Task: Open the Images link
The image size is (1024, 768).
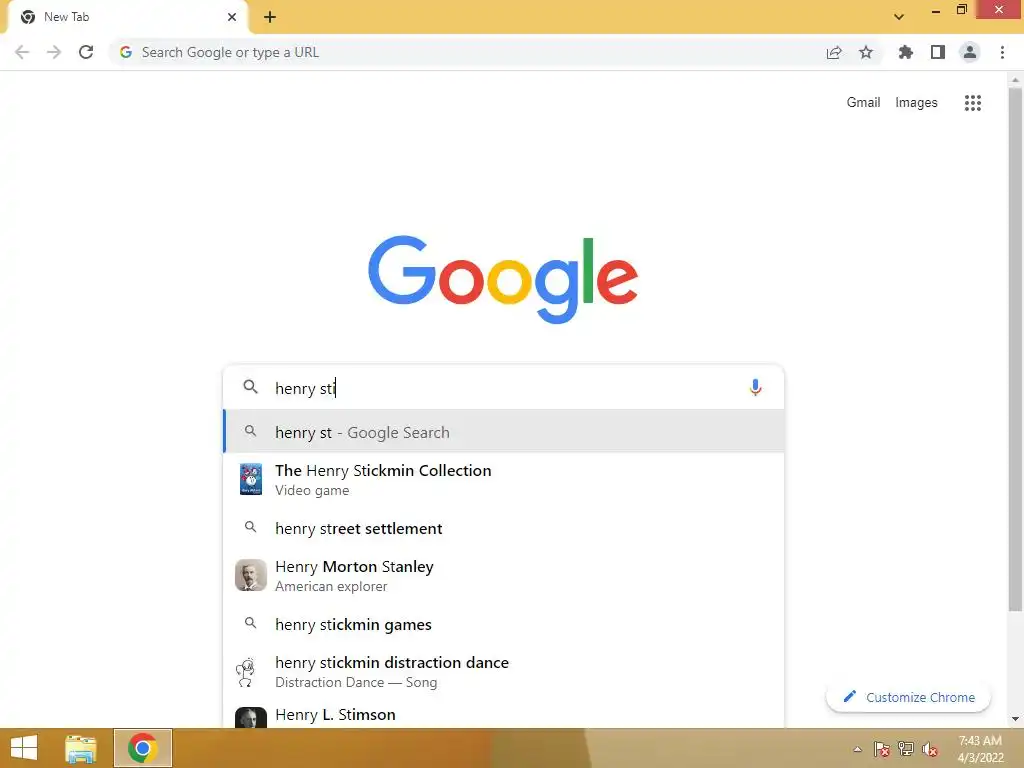Action: pos(916,103)
